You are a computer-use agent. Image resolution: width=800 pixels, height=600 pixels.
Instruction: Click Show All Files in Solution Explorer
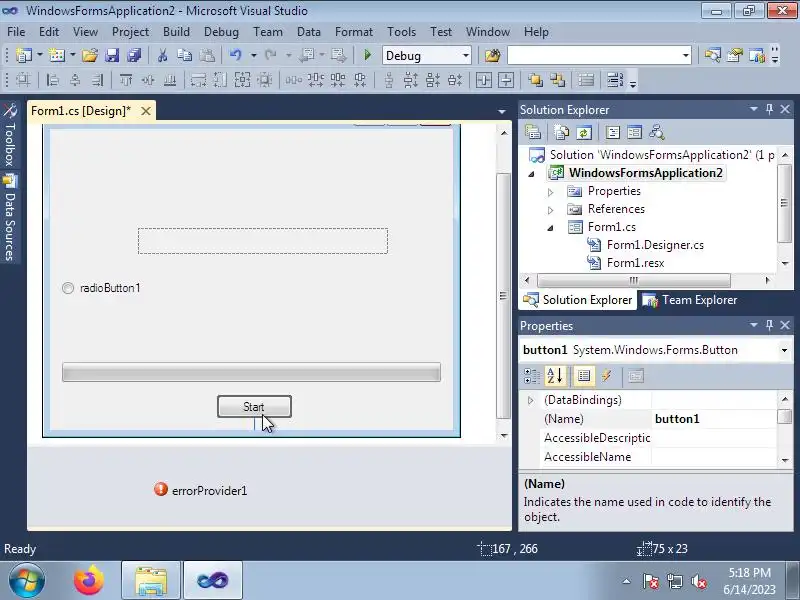[561, 133]
